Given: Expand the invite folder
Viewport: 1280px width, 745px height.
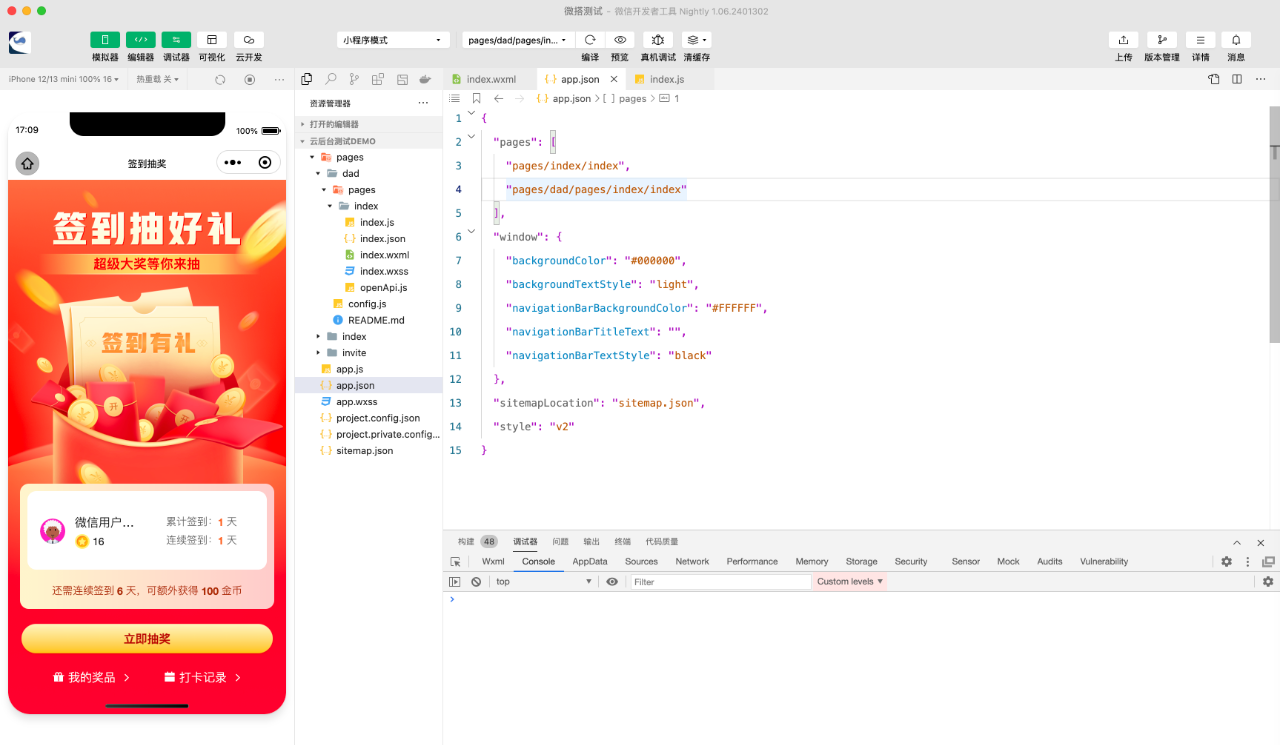Looking at the screenshot, I should (x=369, y=353).
